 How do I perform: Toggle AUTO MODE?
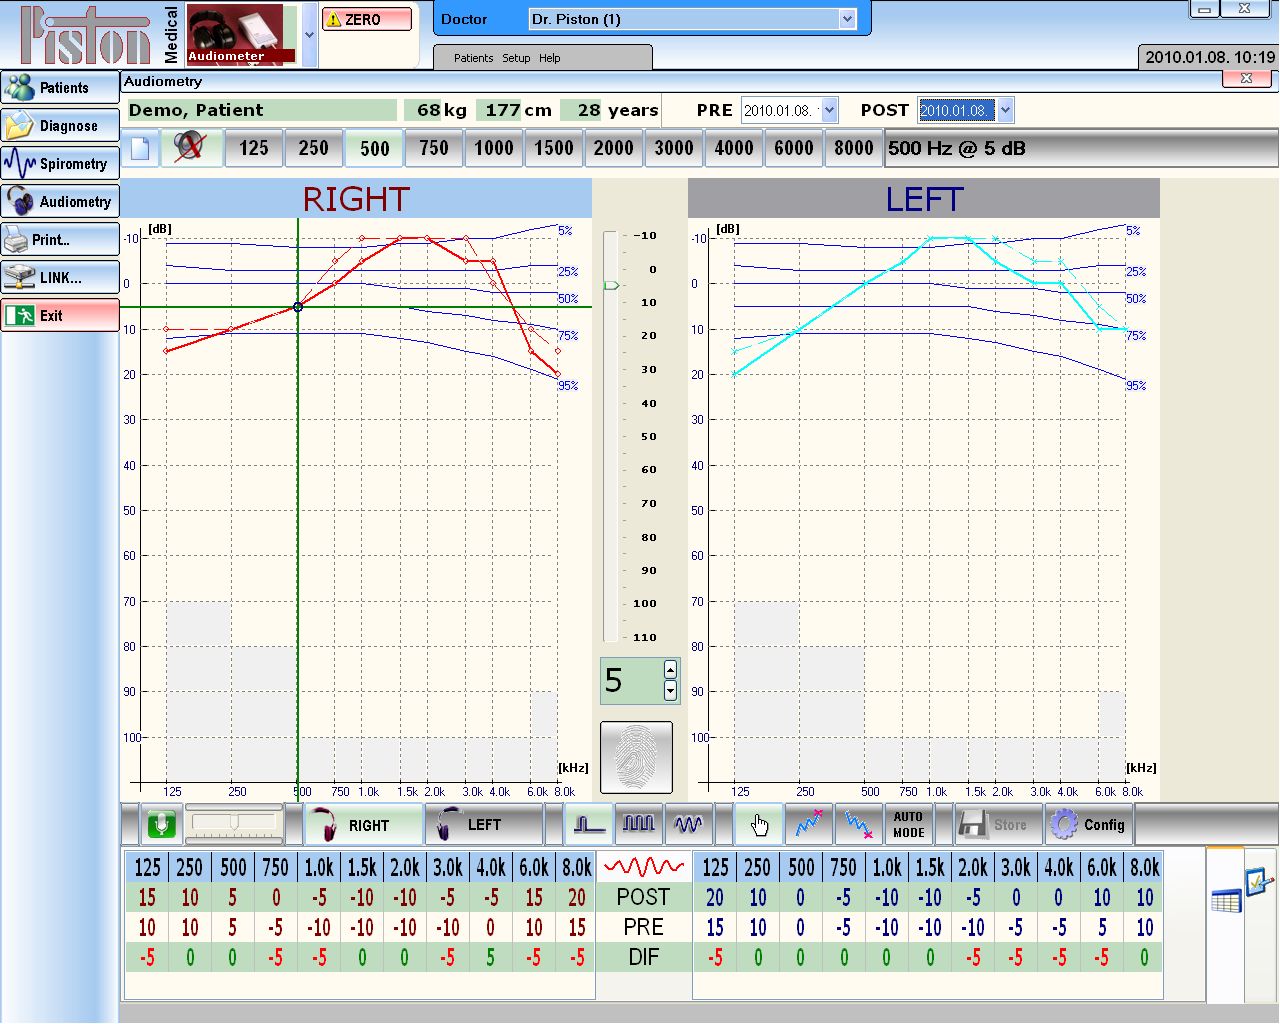coord(909,825)
